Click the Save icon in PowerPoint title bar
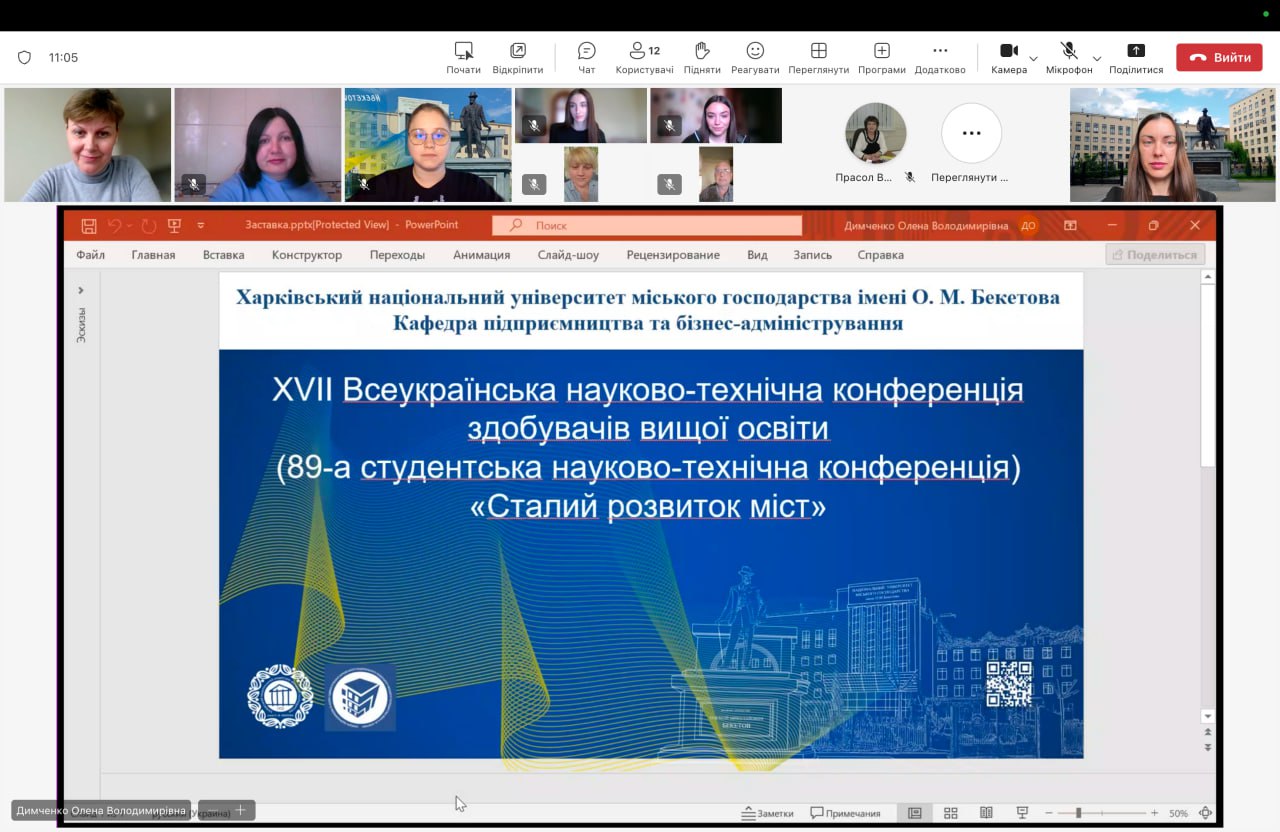The height and width of the screenshot is (832, 1280). (89, 225)
